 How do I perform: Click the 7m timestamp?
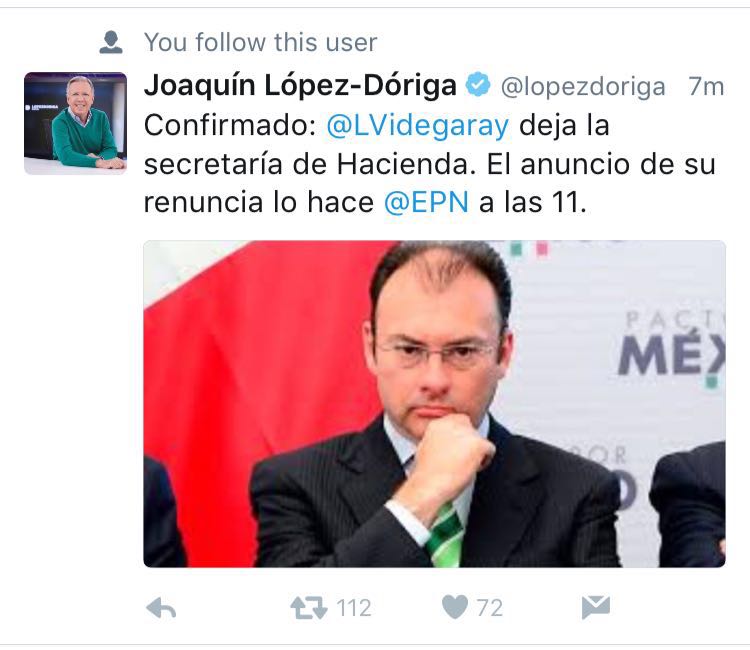pyautogui.click(x=706, y=86)
